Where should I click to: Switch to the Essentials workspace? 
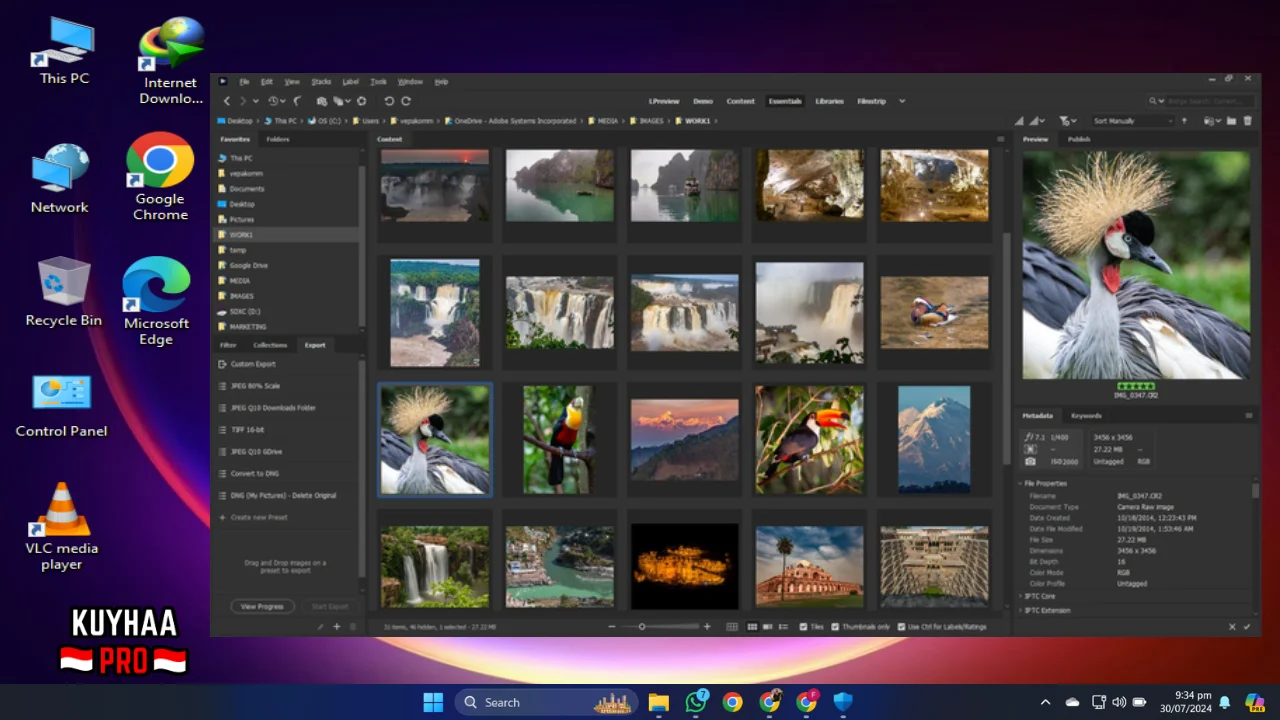pyautogui.click(x=785, y=101)
